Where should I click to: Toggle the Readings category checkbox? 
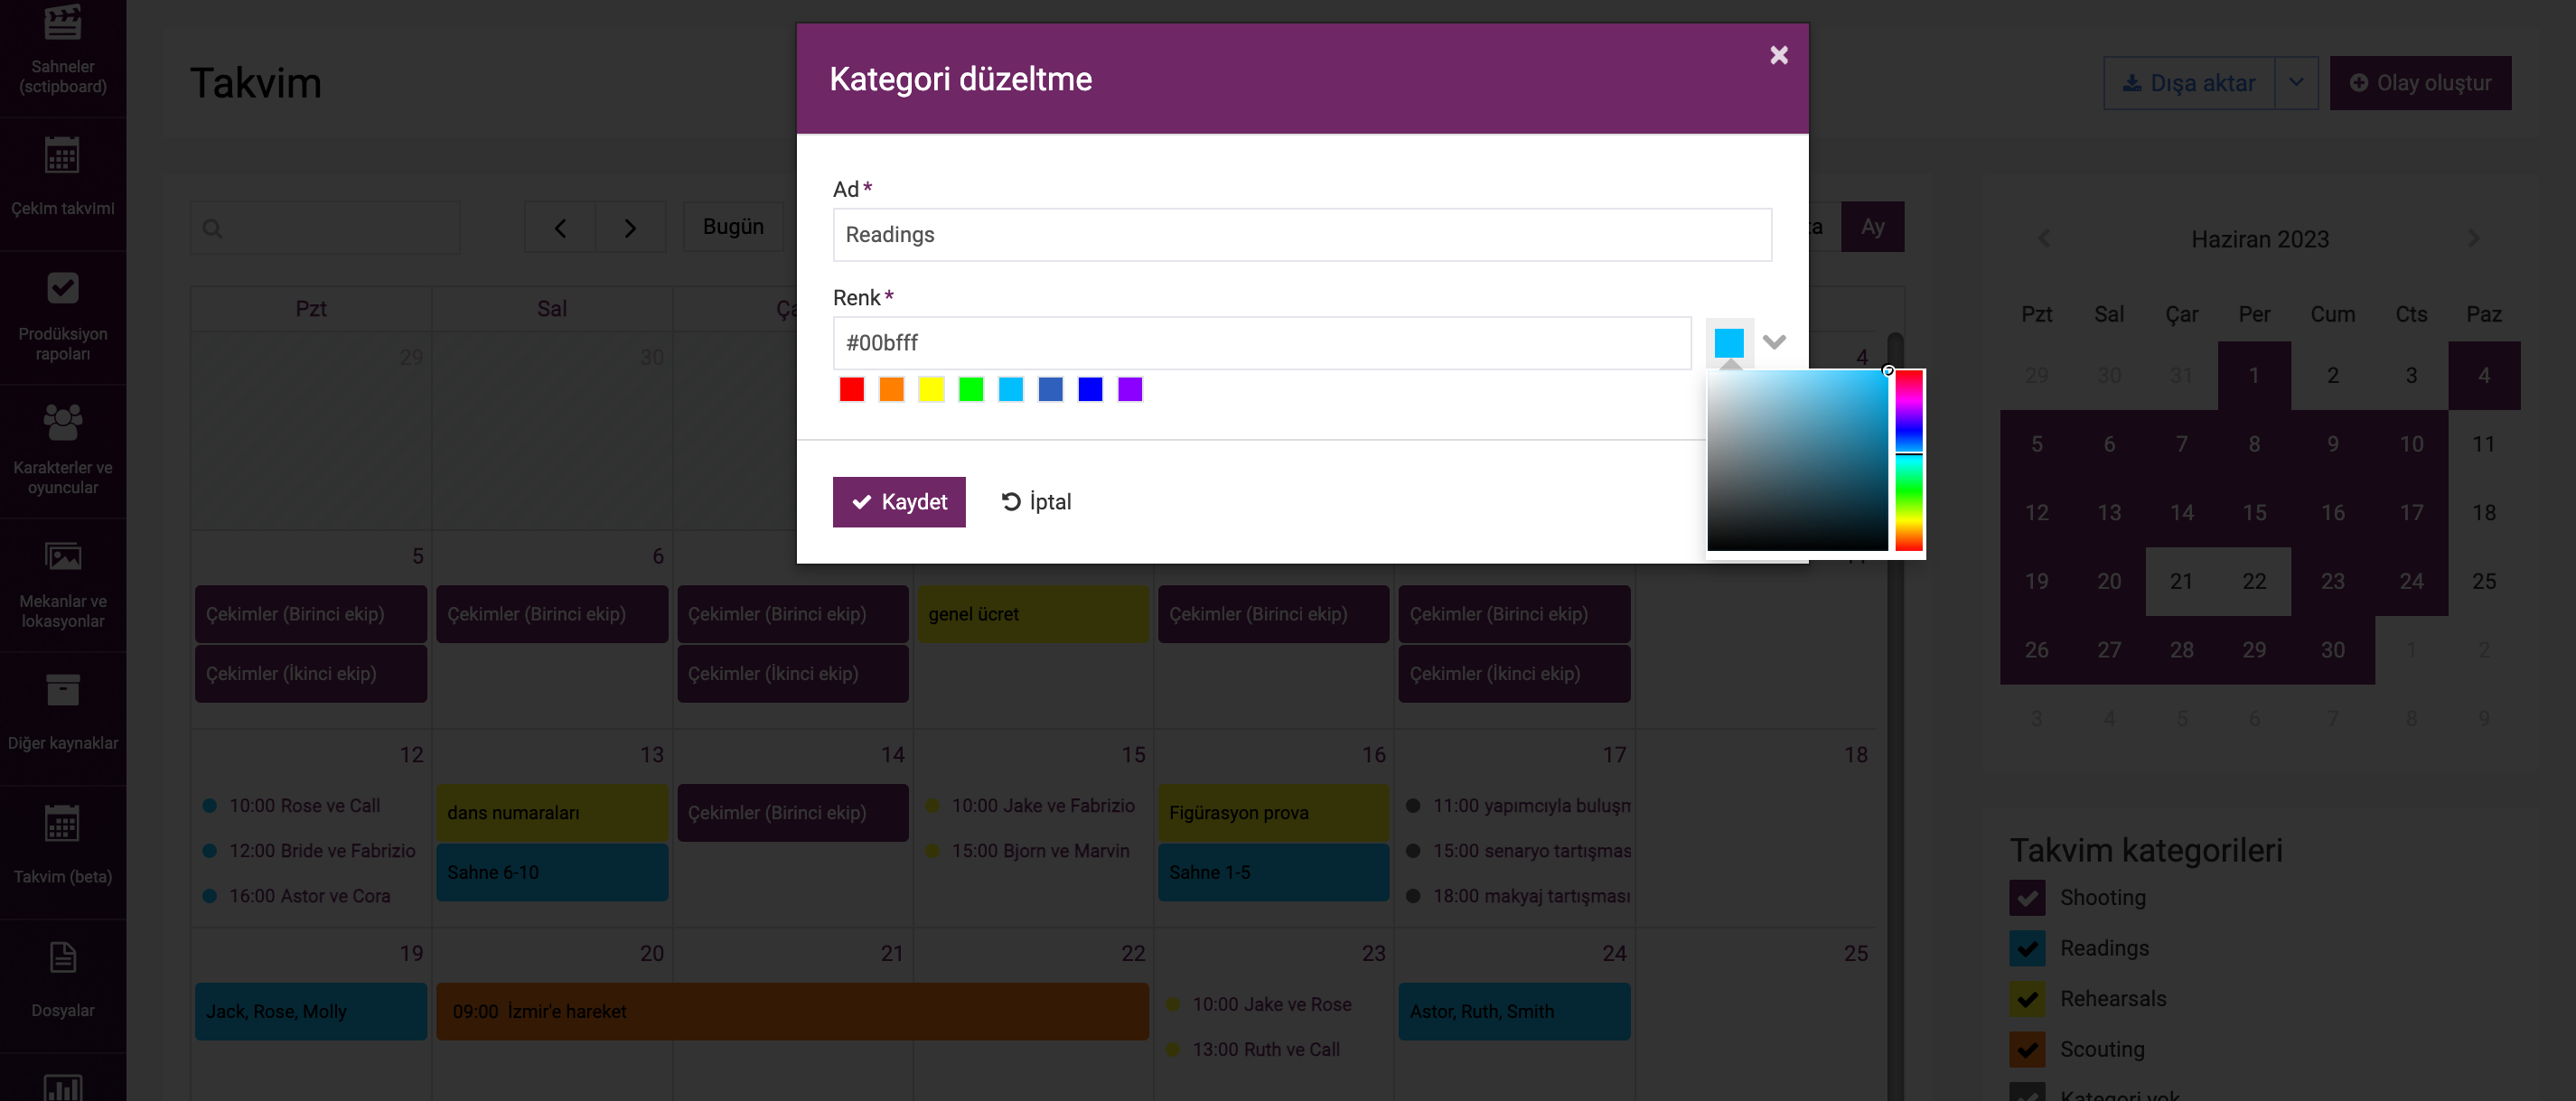(x=2027, y=948)
